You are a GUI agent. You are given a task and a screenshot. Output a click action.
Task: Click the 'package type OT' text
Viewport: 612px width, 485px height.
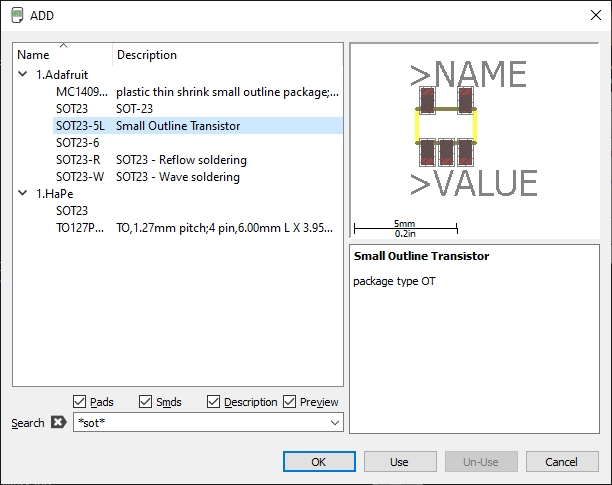coord(394,281)
